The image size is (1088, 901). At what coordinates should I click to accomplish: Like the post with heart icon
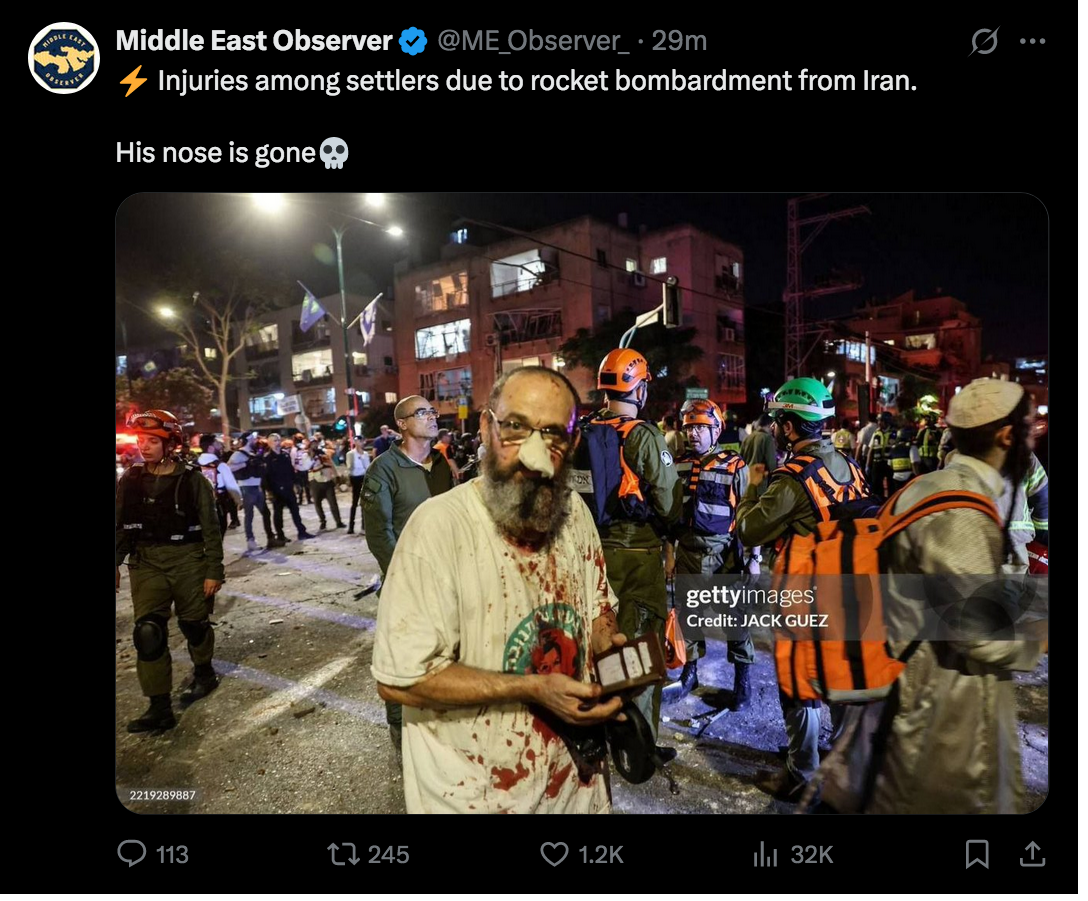(x=554, y=854)
